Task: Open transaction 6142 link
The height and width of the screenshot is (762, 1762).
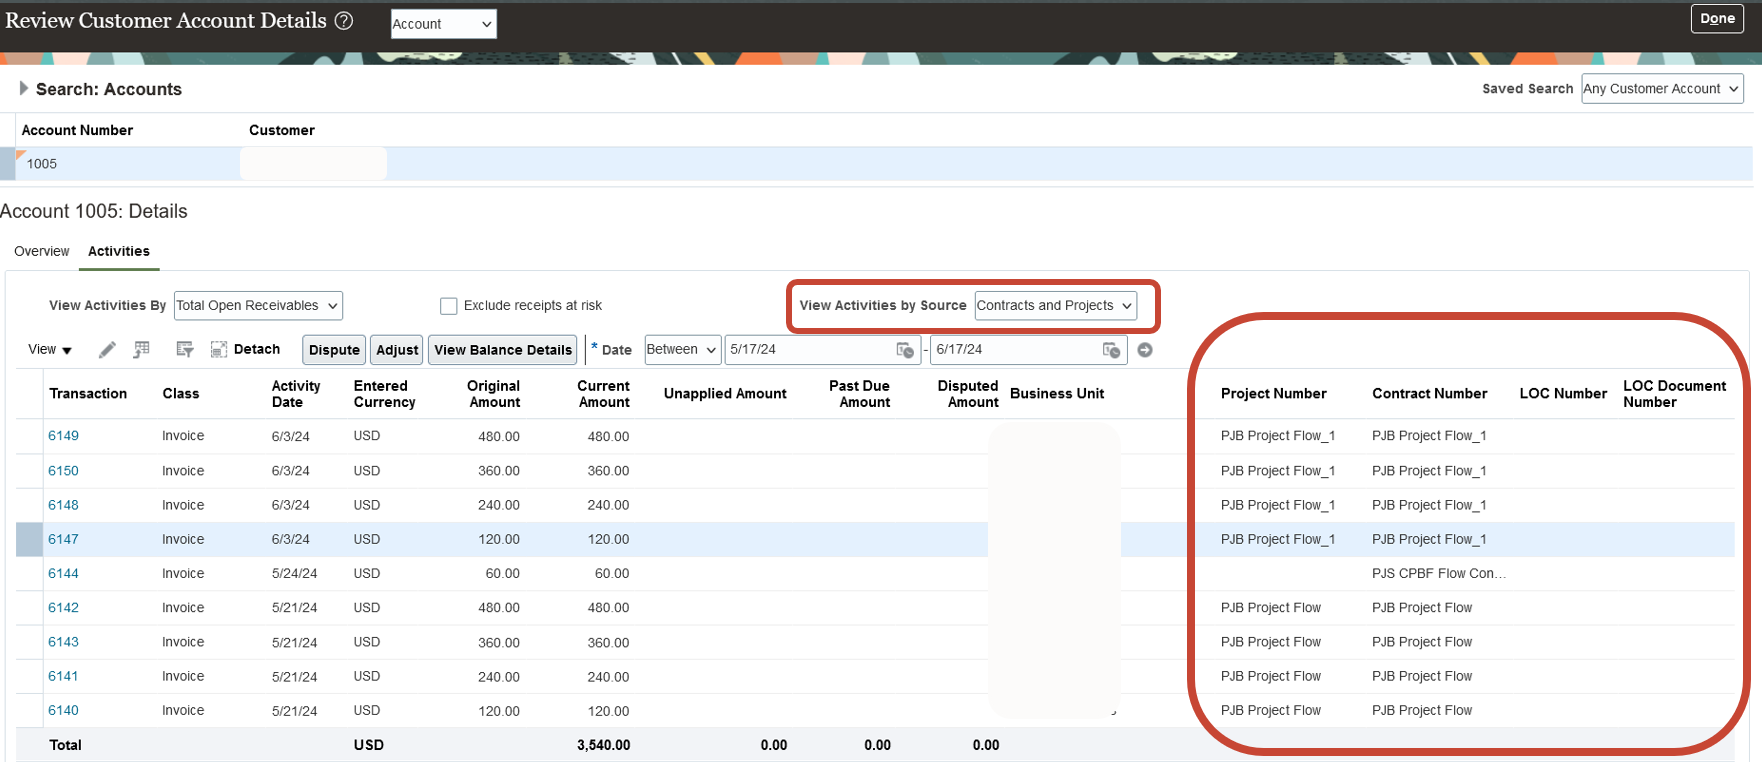Action: (x=63, y=608)
